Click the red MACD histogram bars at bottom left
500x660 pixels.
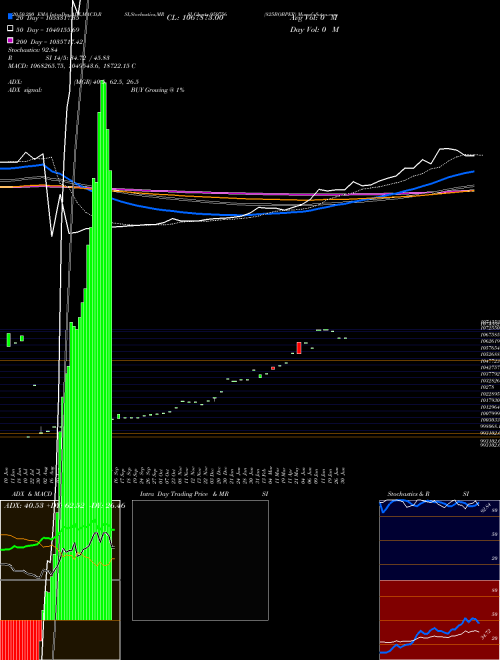coord(21,640)
